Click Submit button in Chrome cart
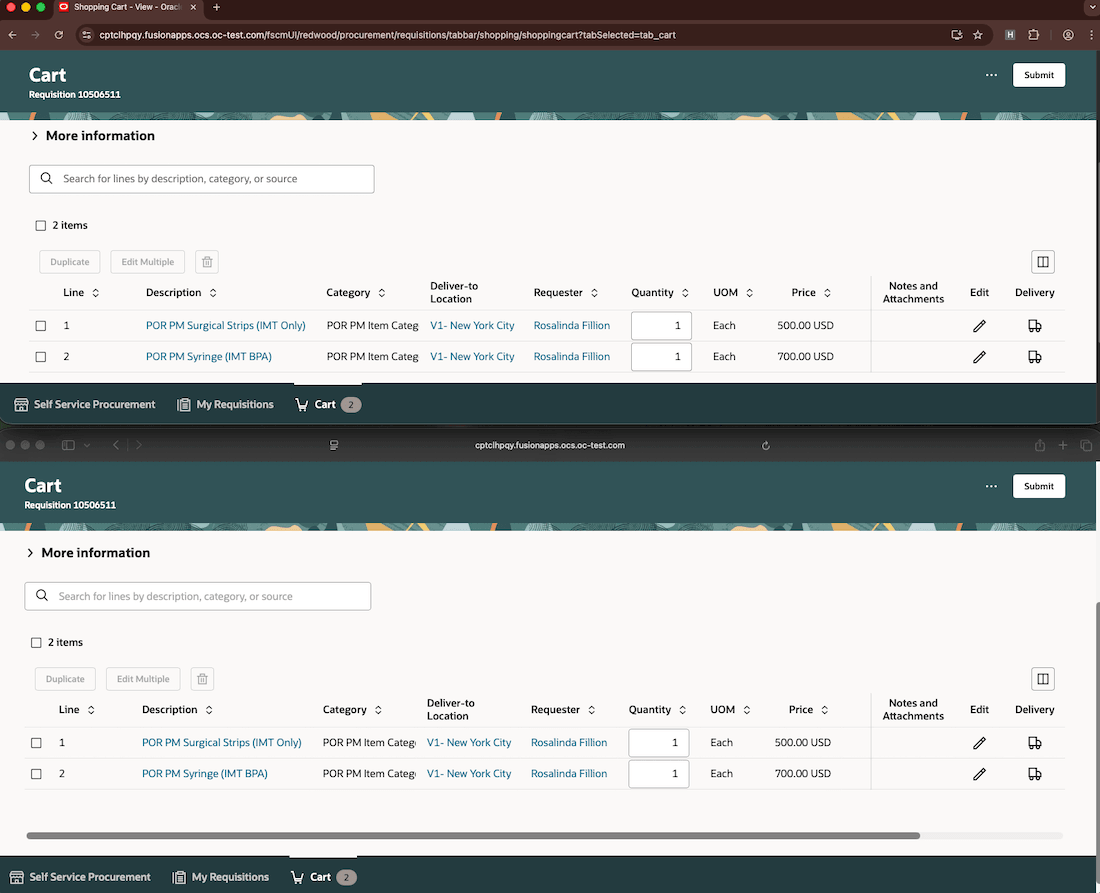The height and width of the screenshot is (893, 1100). coord(1038,75)
